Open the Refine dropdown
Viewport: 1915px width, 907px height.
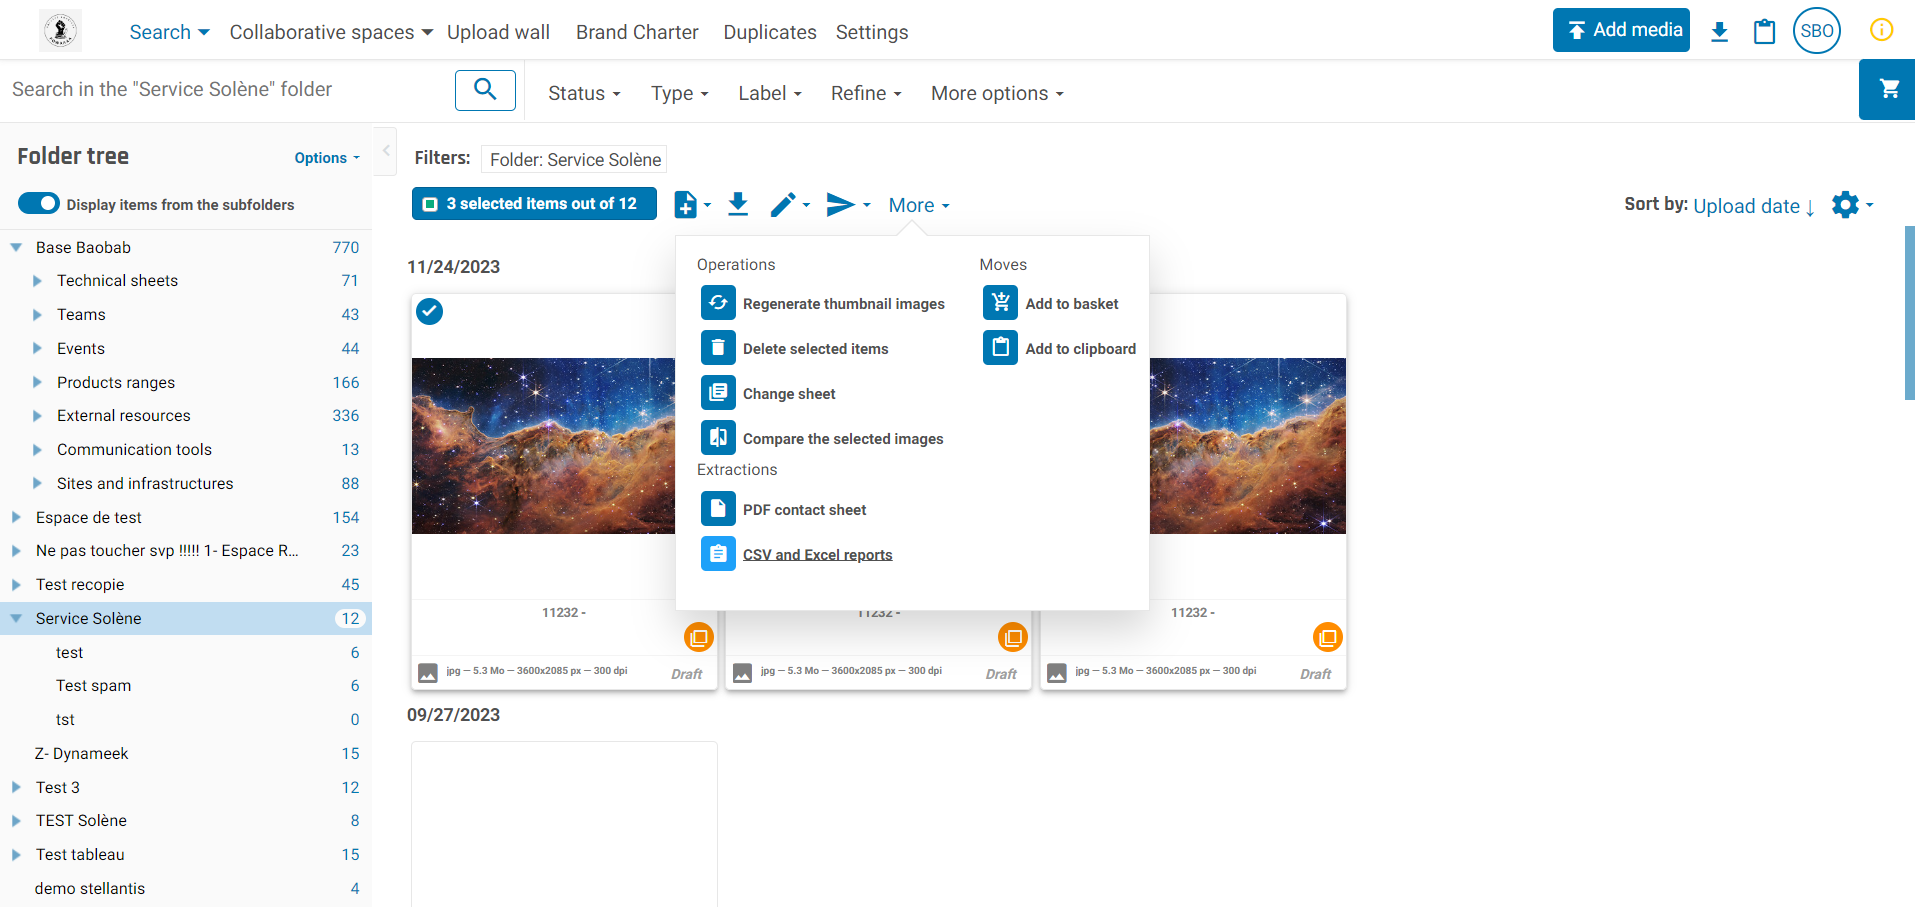866,93
